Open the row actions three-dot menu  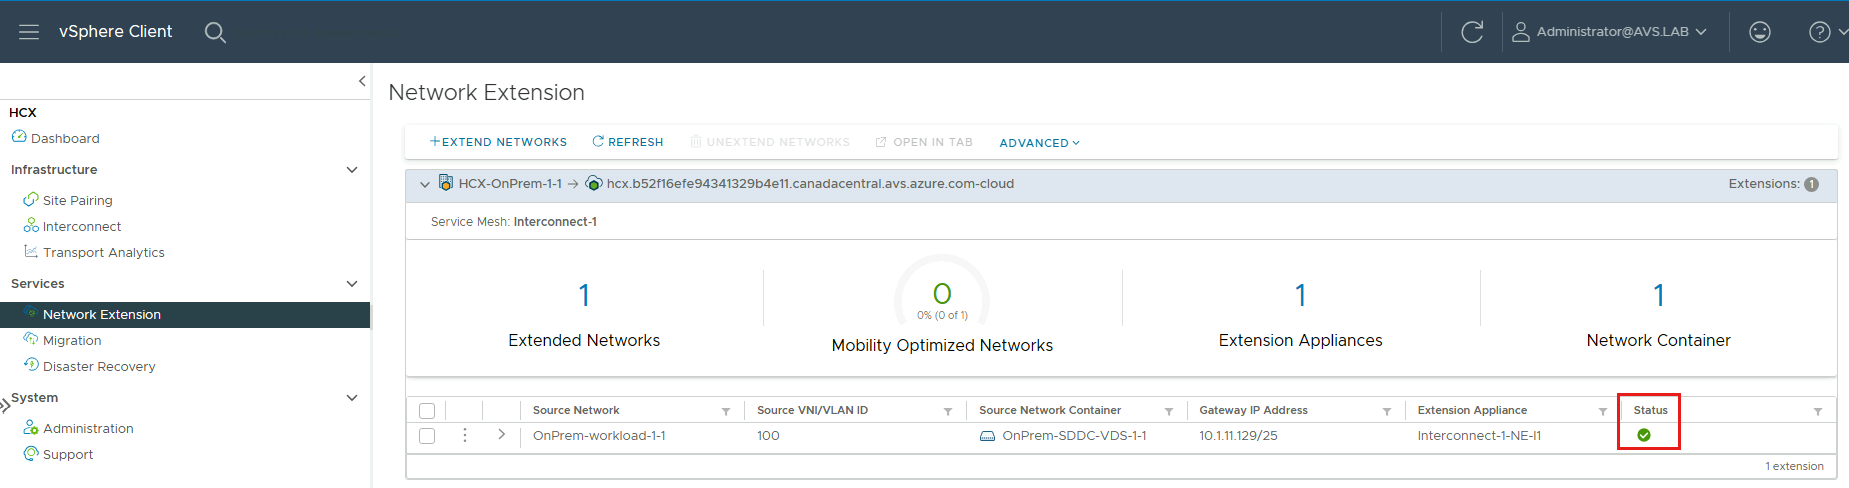(465, 435)
